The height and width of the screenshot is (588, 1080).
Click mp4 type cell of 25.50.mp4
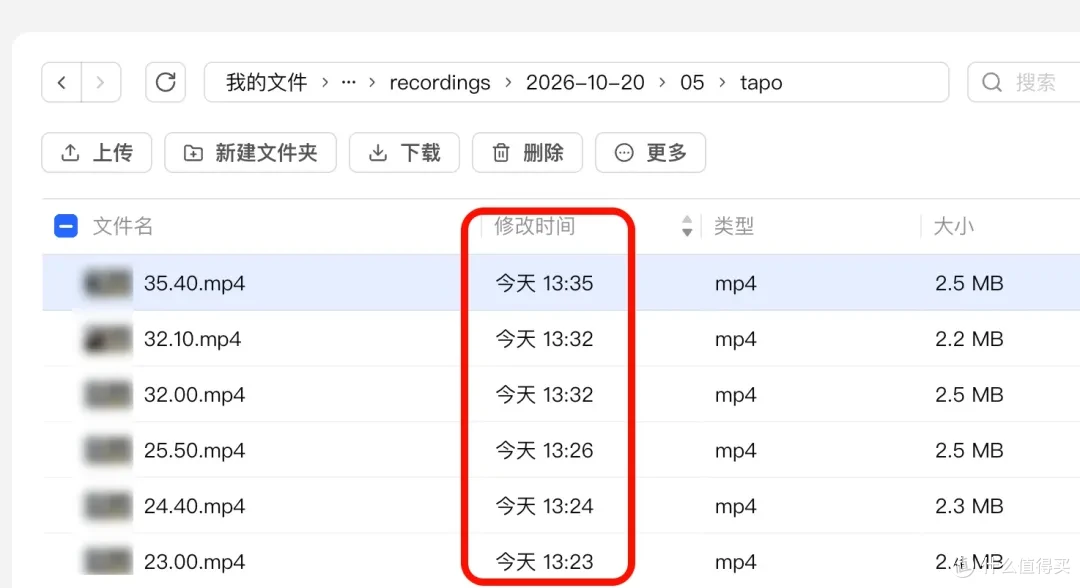(735, 451)
